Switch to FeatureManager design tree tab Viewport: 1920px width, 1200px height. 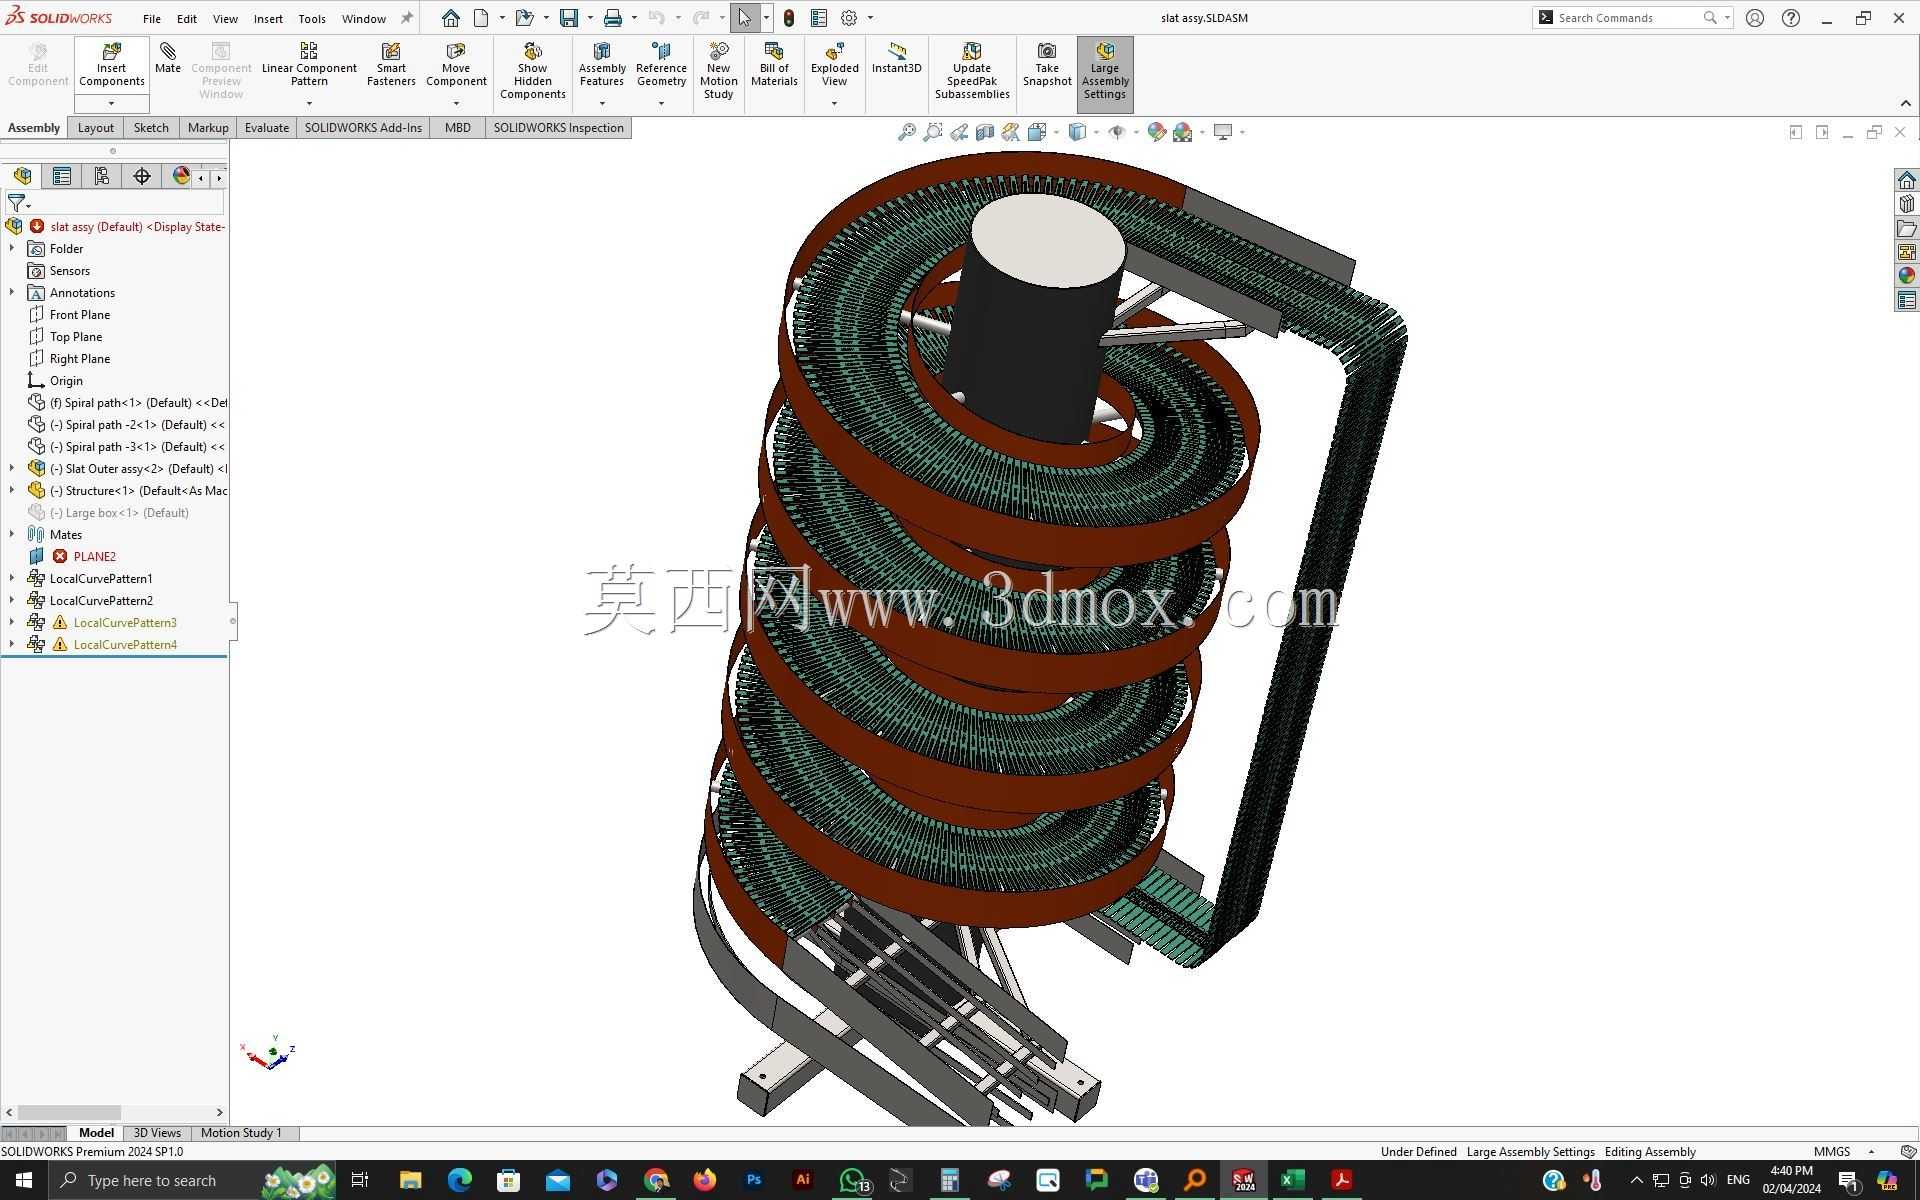(22, 176)
